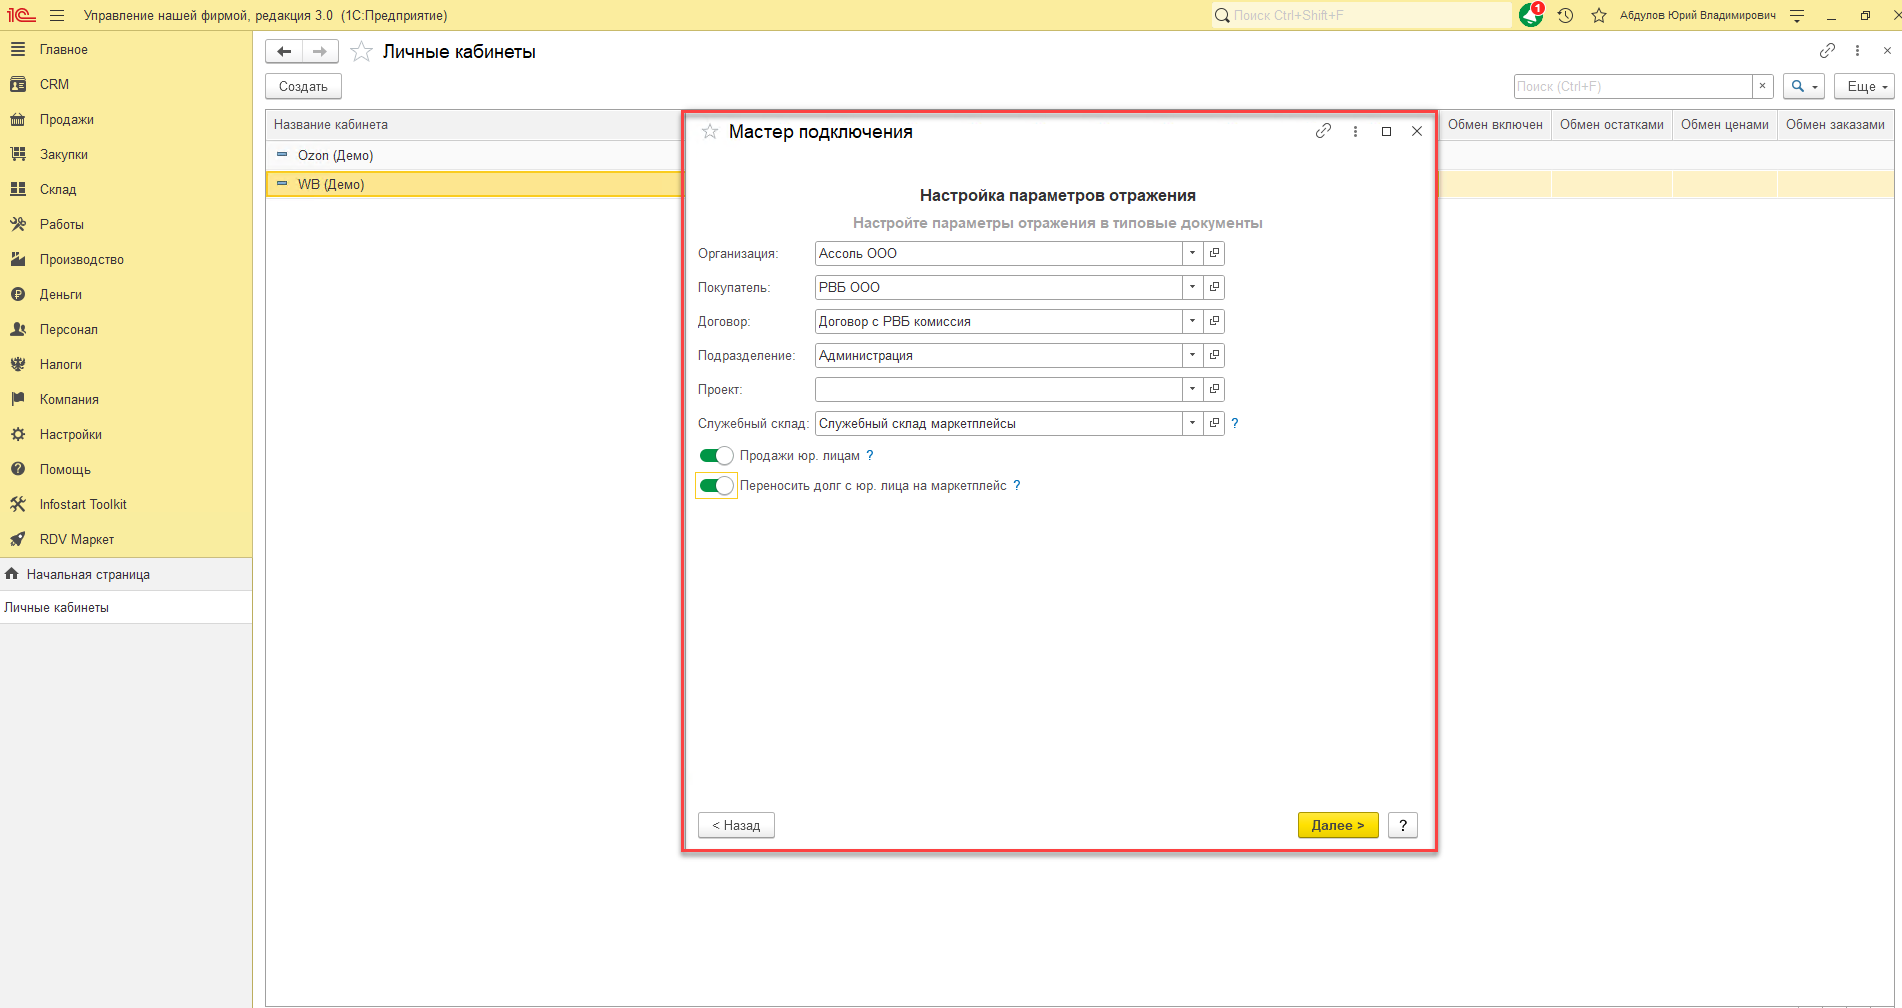1902x1008 pixels.
Task: Click the notifications bell icon
Action: point(1530,15)
